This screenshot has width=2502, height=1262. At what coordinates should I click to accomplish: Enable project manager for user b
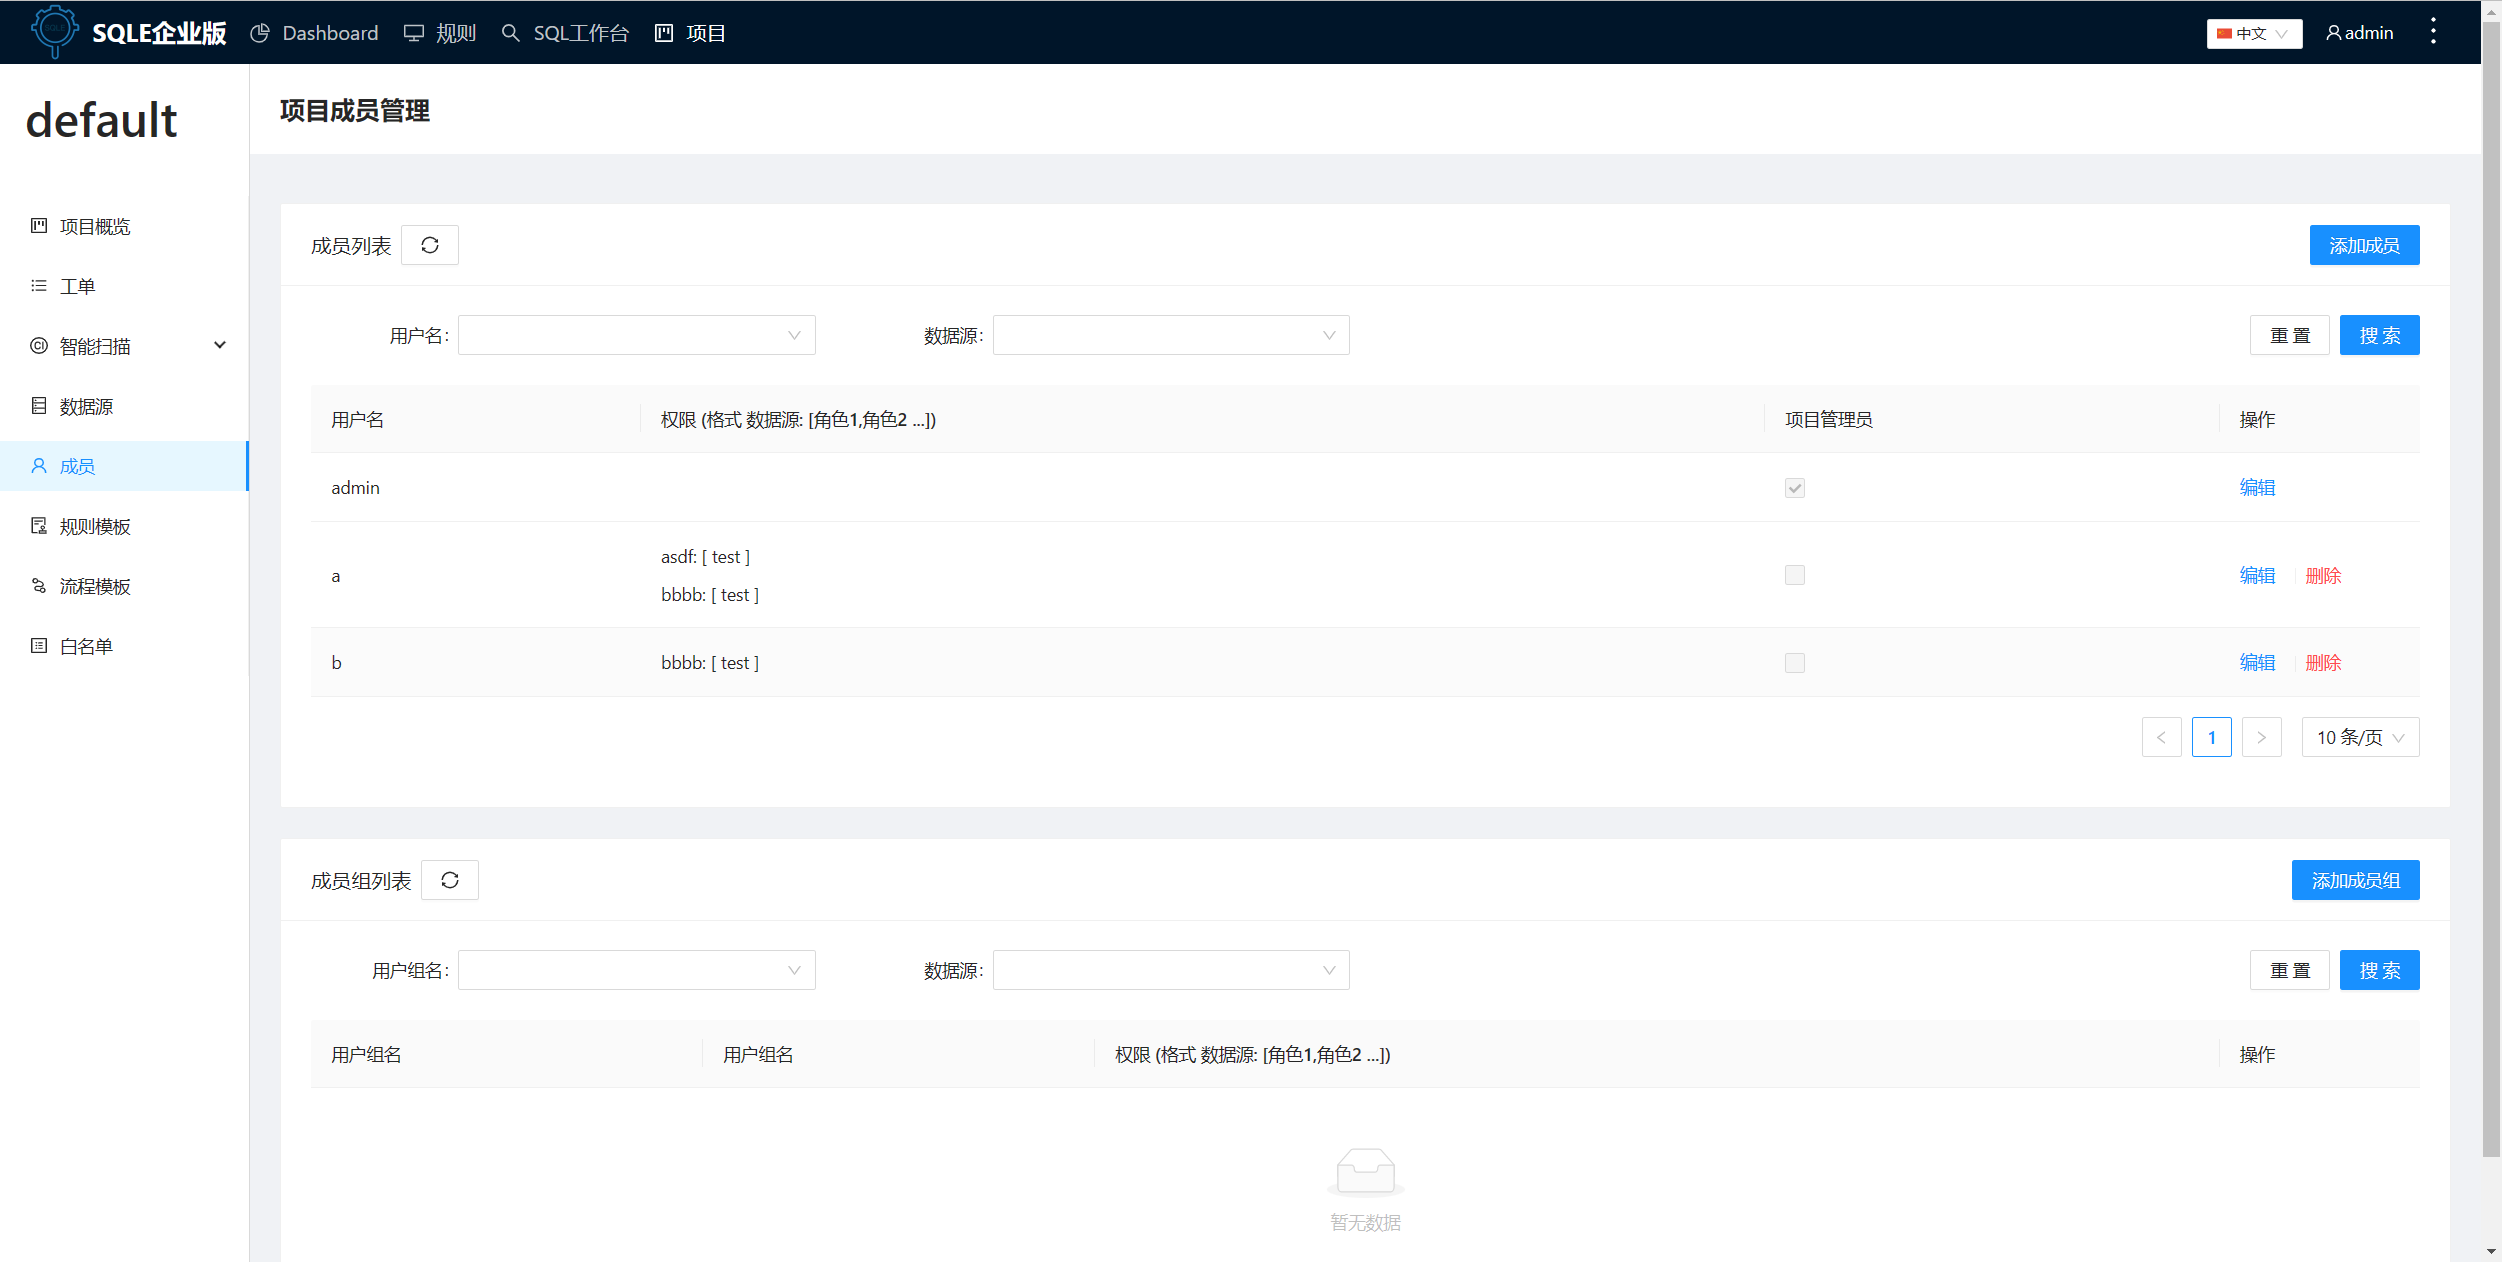coord(1795,662)
